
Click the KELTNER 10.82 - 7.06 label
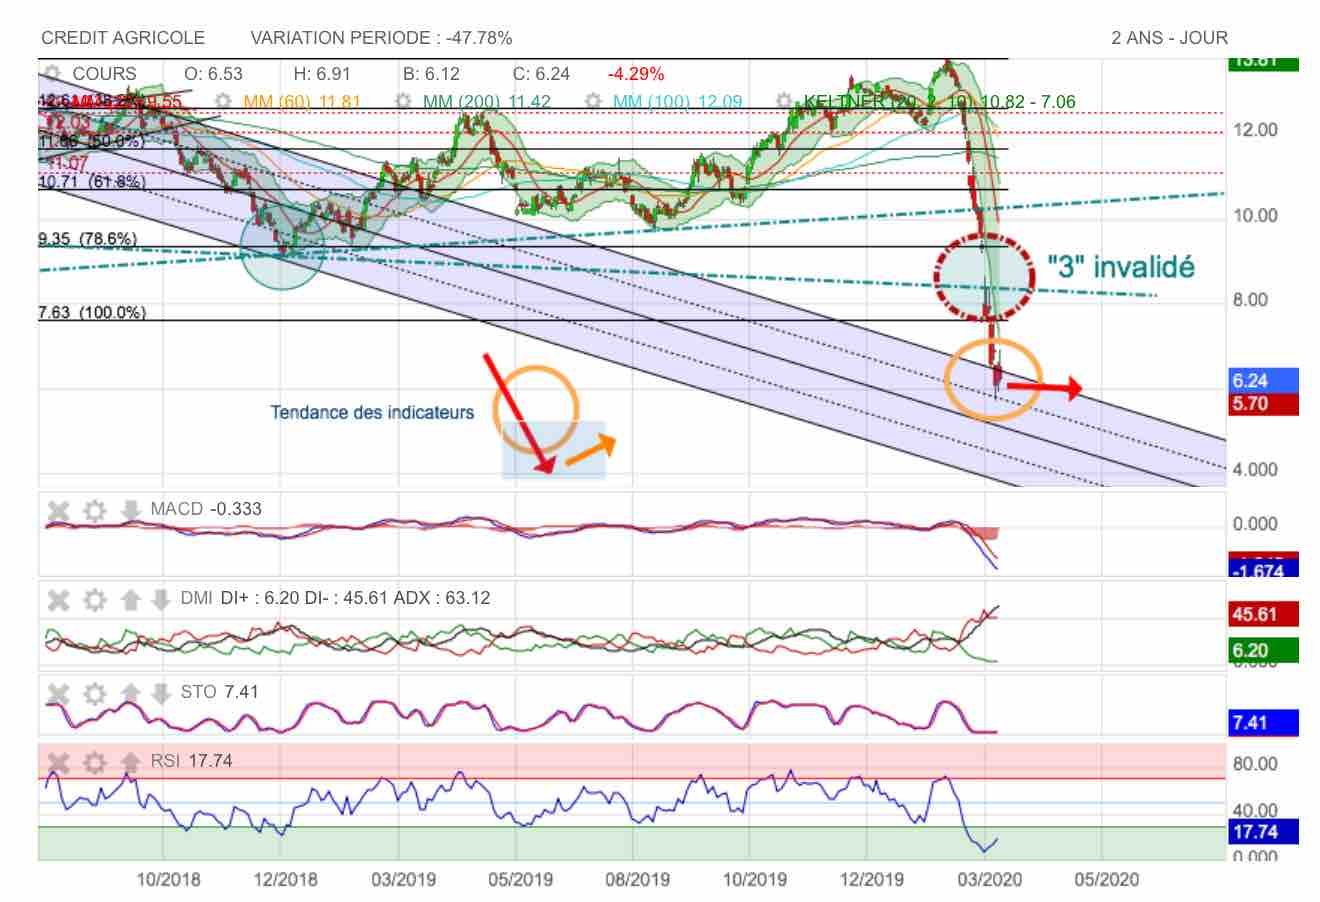click(940, 102)
